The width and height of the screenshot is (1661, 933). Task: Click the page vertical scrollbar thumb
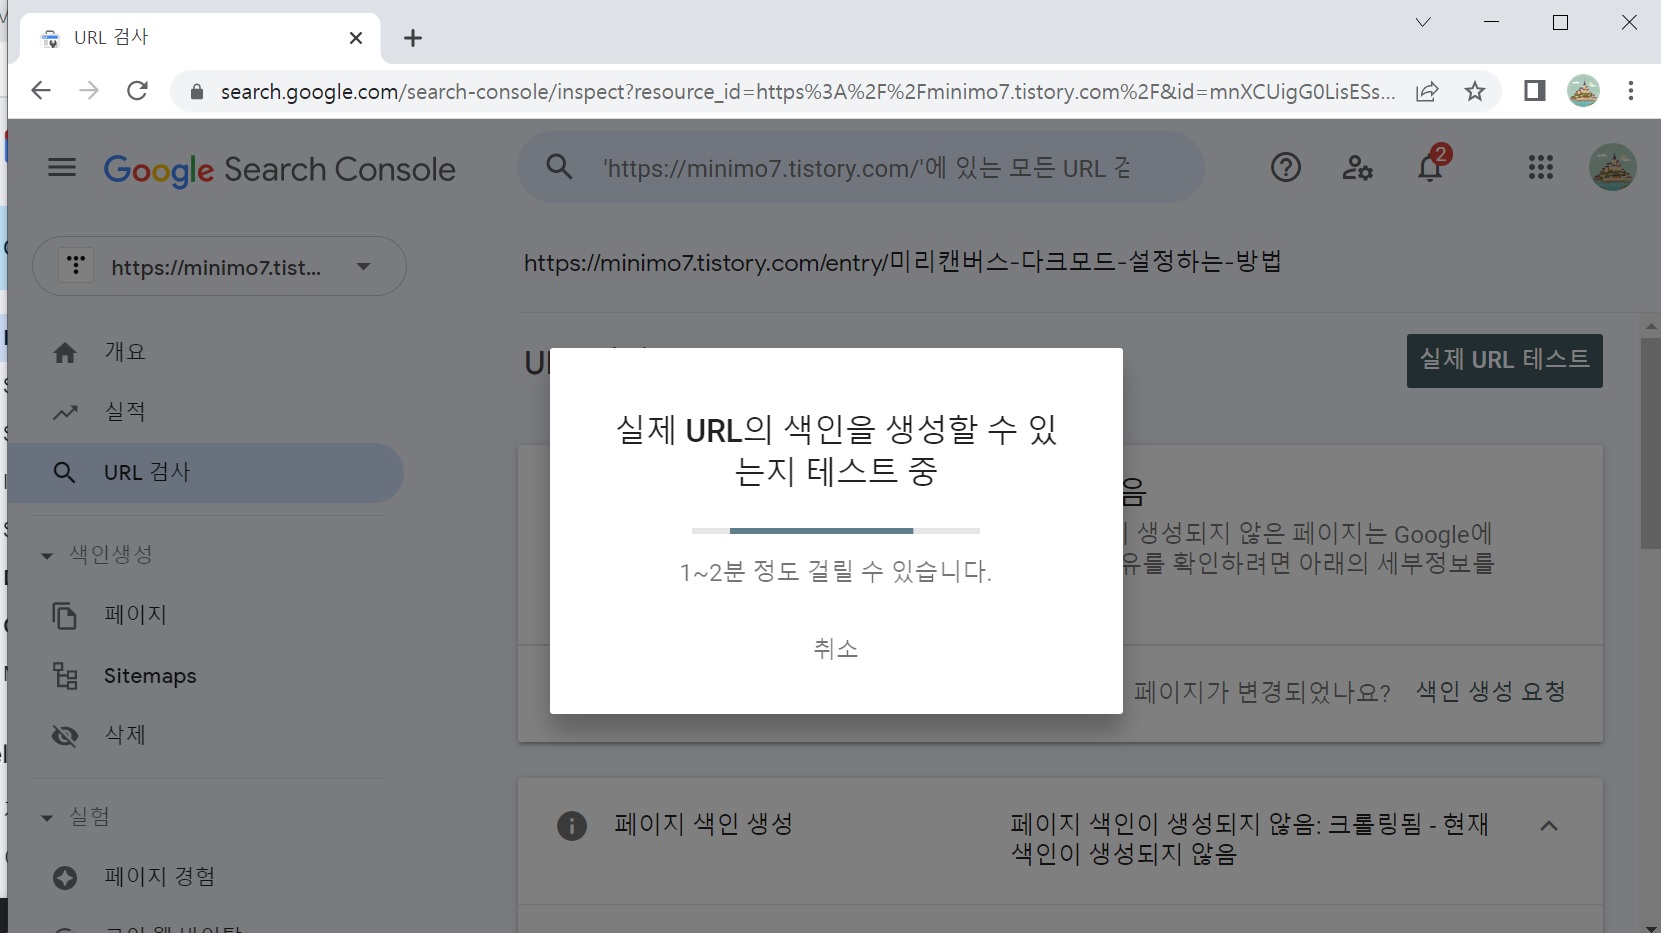point(1651,443)
